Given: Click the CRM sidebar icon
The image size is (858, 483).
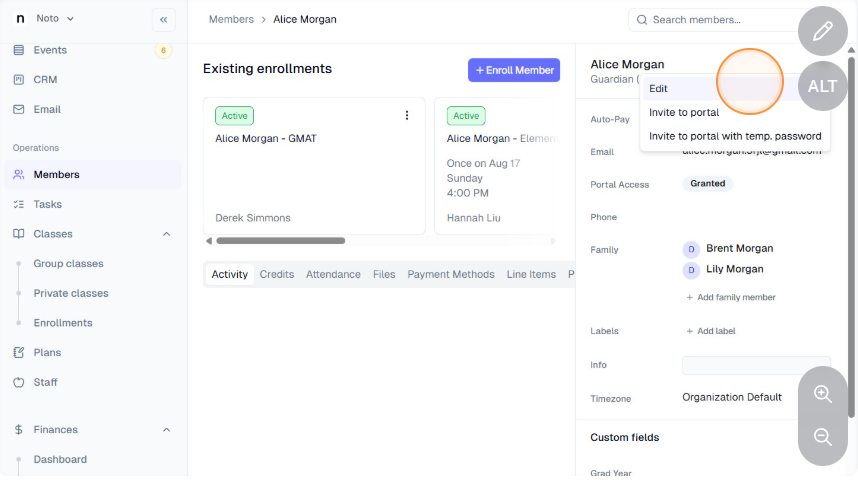Looking at the screenshot, I should 19,80.
